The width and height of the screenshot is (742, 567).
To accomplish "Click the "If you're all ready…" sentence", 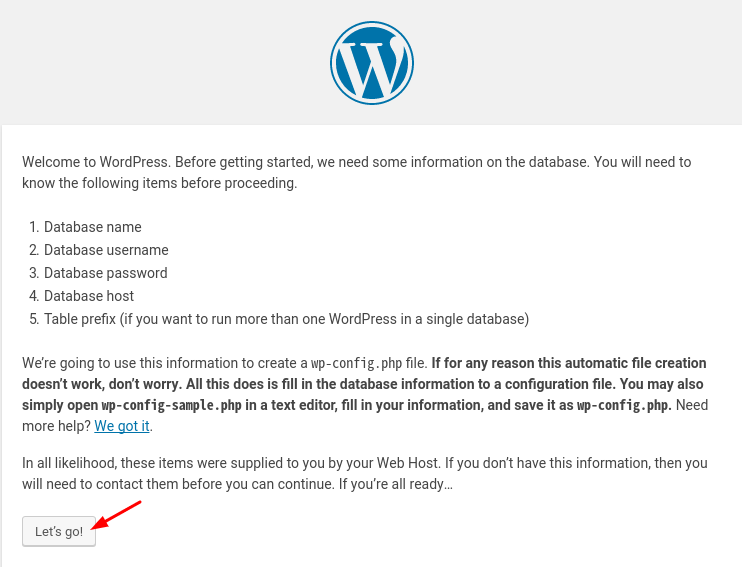I will (x=396, y=484).
